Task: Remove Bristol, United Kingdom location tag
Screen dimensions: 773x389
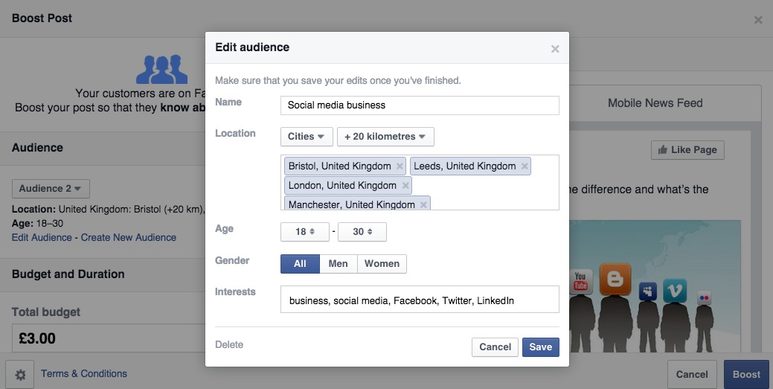Action: [400, 166]
